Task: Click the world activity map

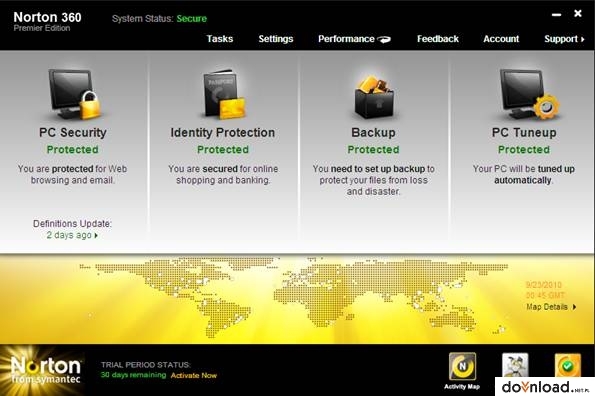Action: (294, 298)
